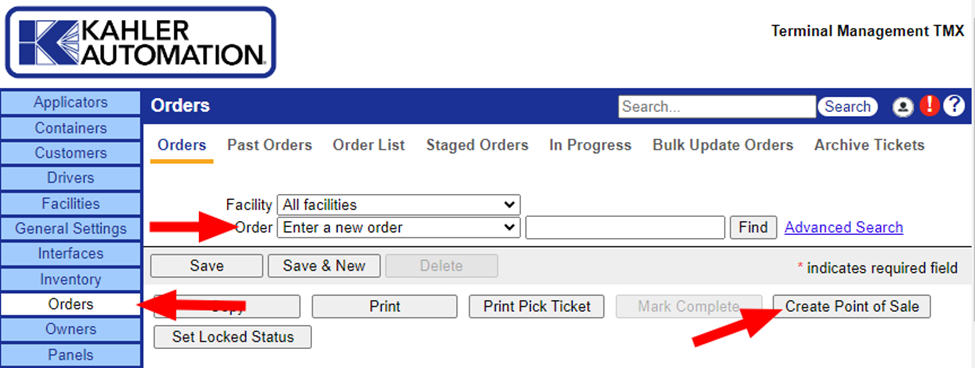Select Archive Tickets tab
The height and width of the screenshot is (368, 975).
click(x=869, y=145)
